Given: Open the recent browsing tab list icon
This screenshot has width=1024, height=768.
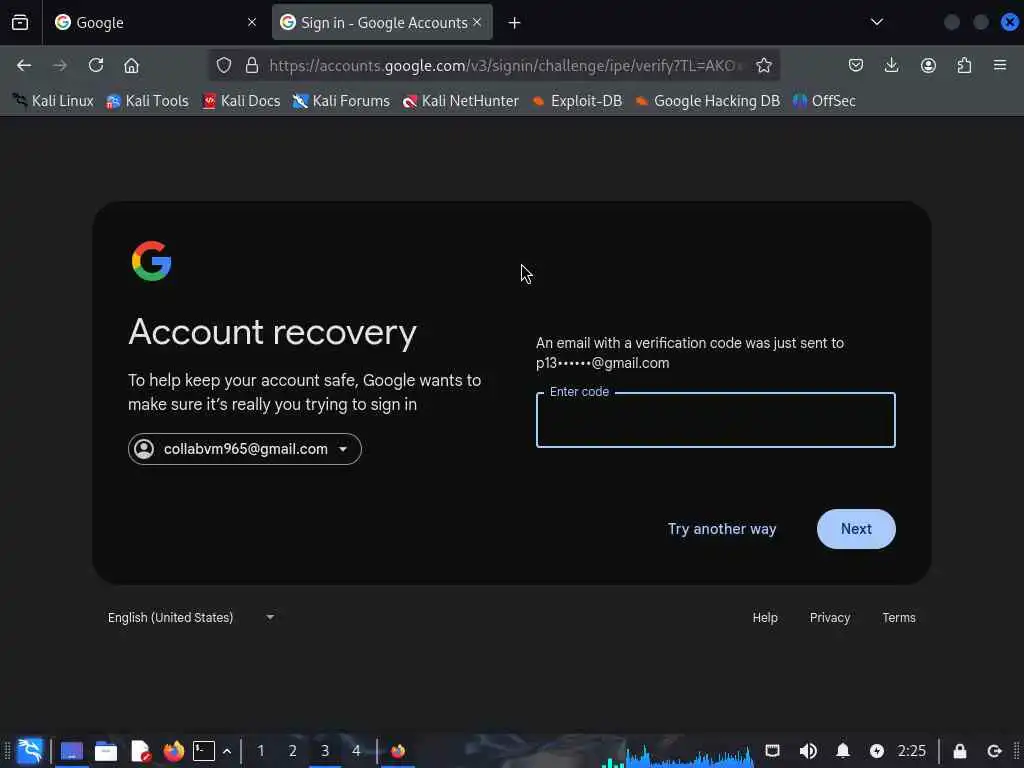Looking at the screenshot, I should coord(20,23).
